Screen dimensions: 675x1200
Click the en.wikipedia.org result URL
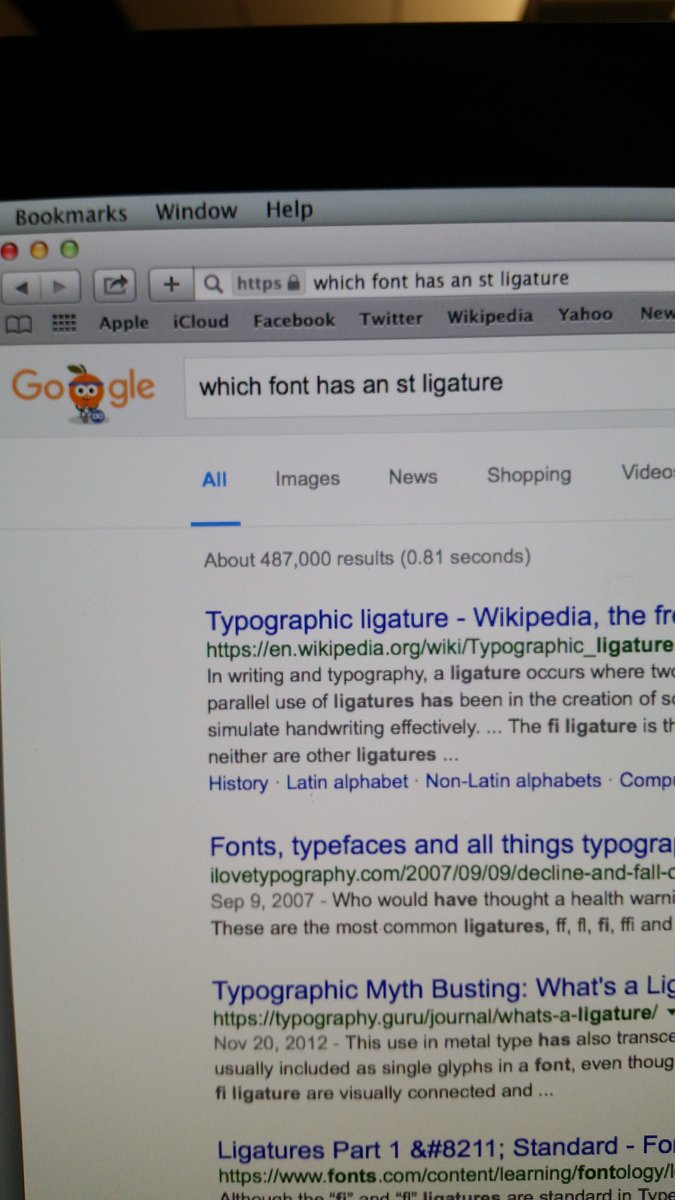[x=439, y=646]
